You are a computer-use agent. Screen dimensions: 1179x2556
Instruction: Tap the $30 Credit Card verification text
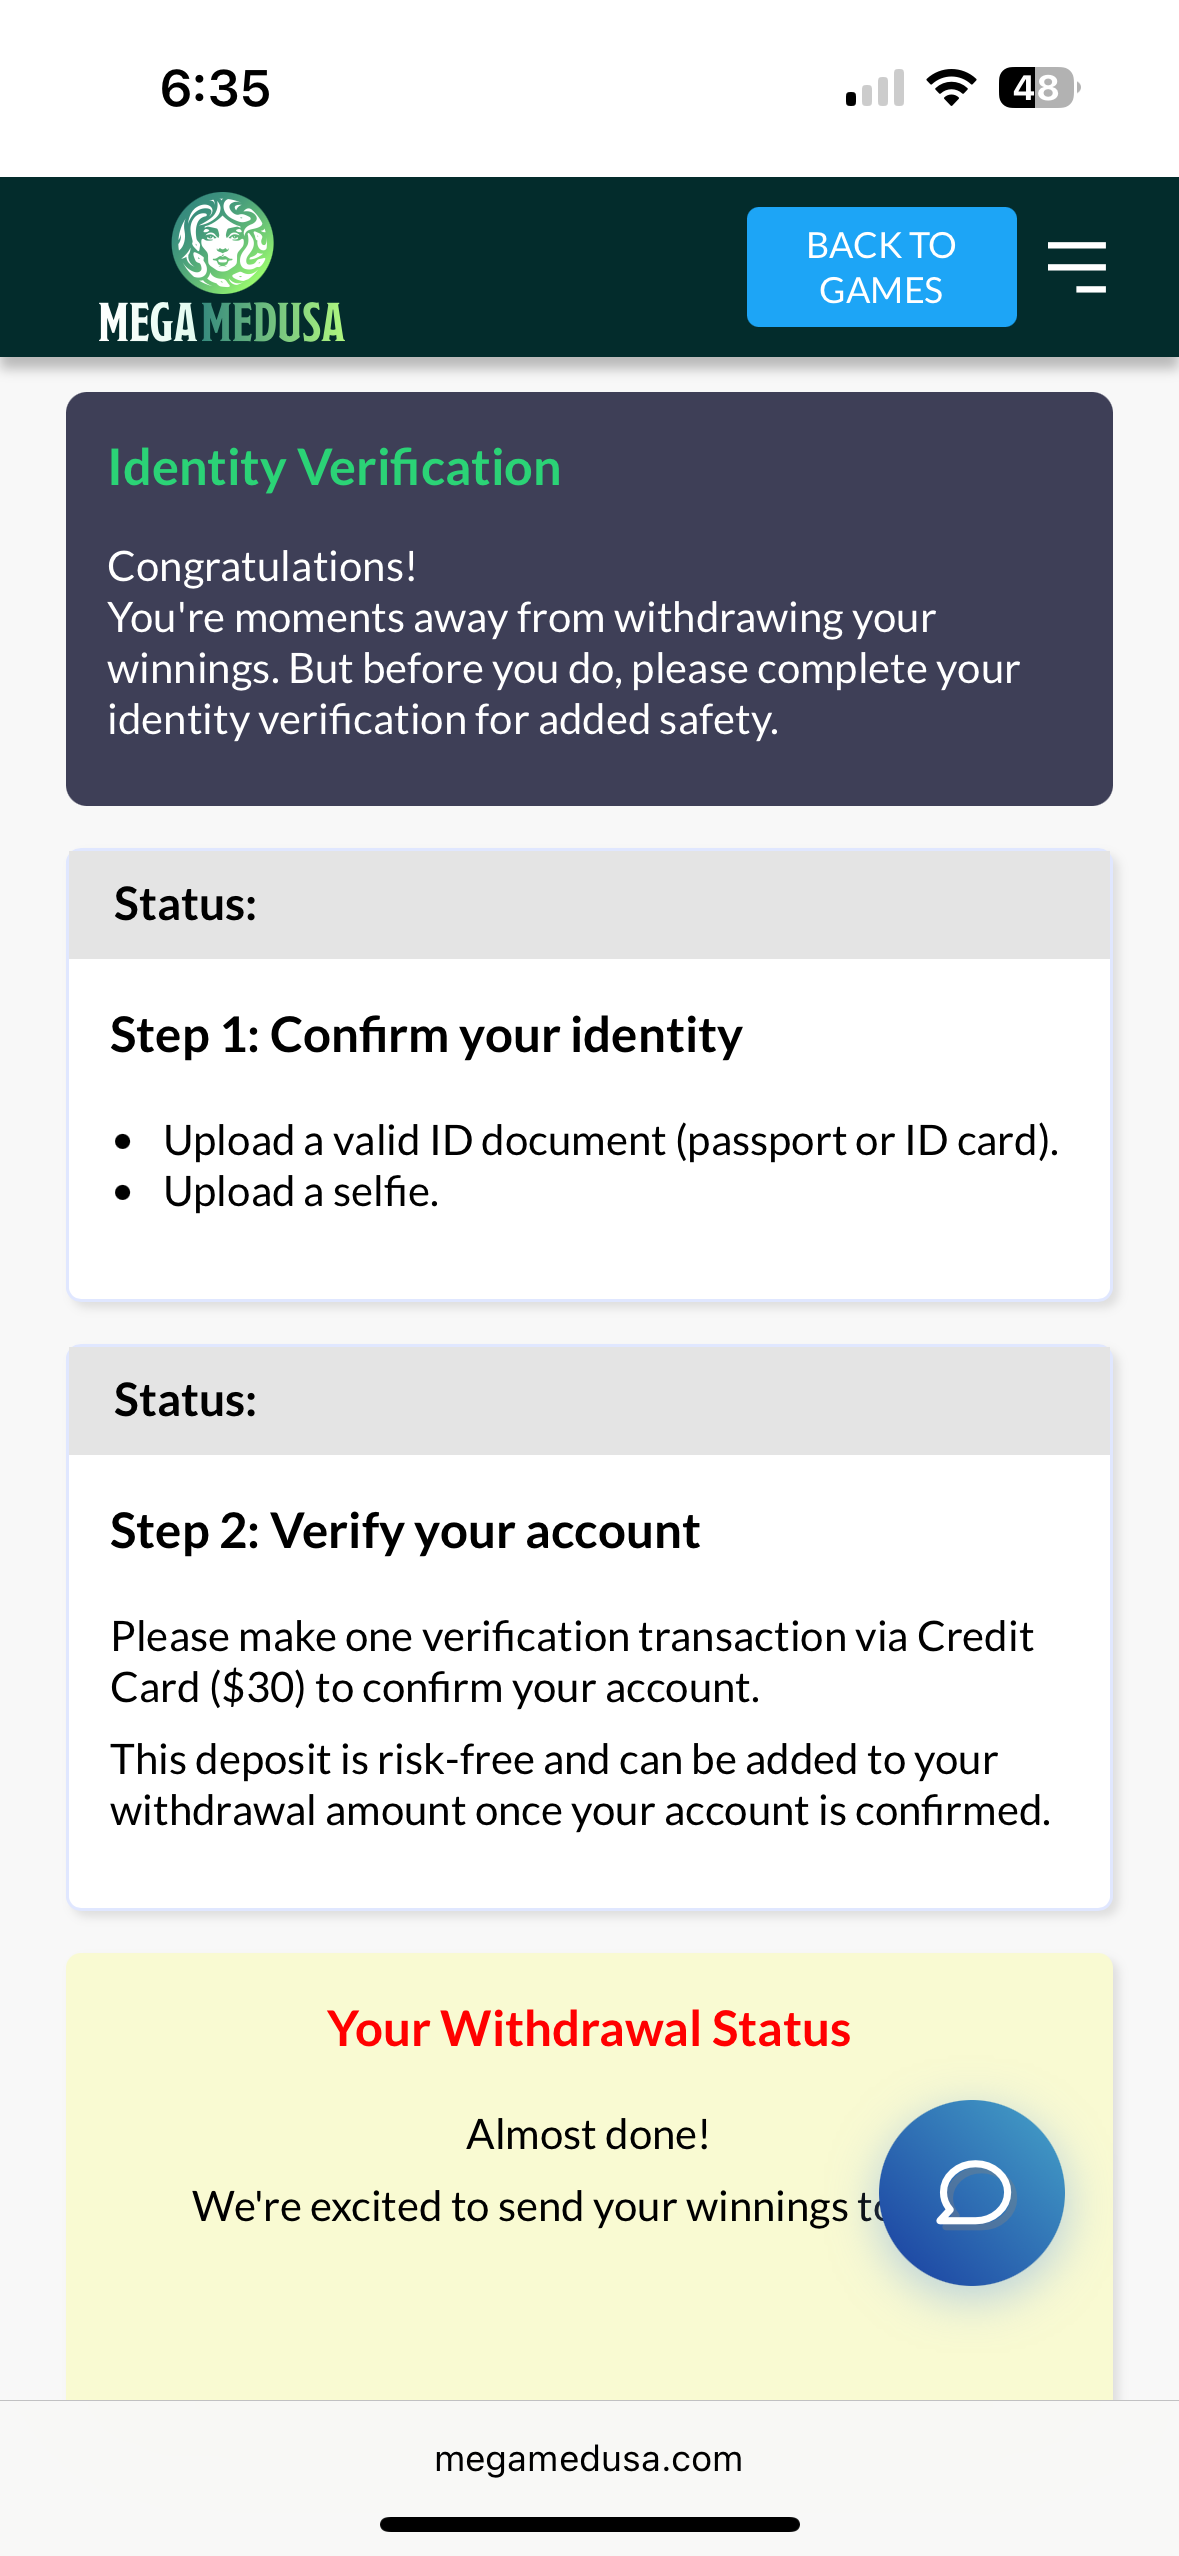point(571,1662)
